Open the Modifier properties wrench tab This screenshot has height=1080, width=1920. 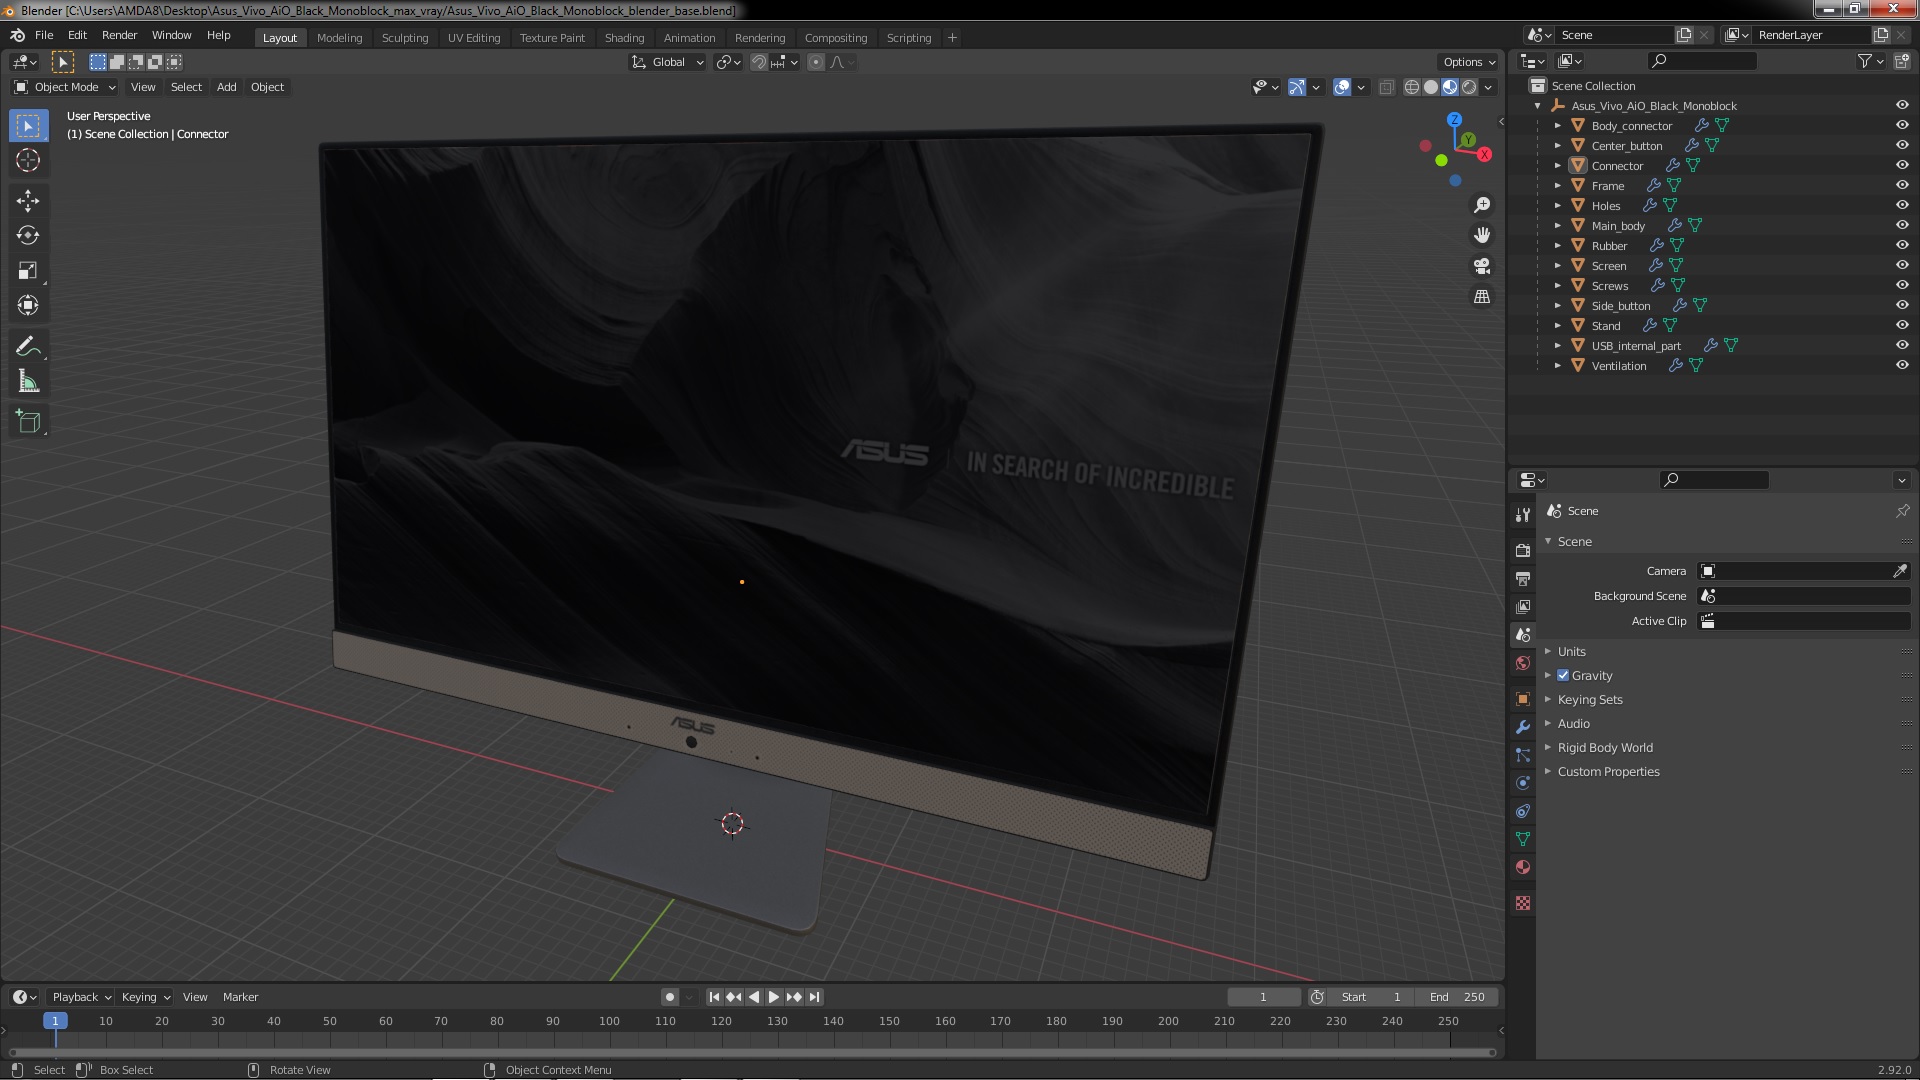click(x=1523, y=727)
